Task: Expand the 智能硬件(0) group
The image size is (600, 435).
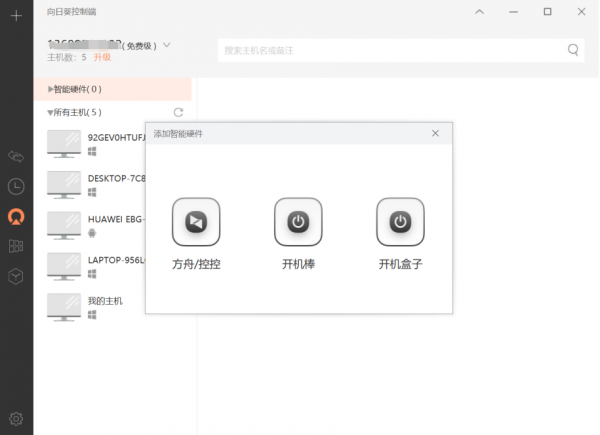Action: [51, 89]
